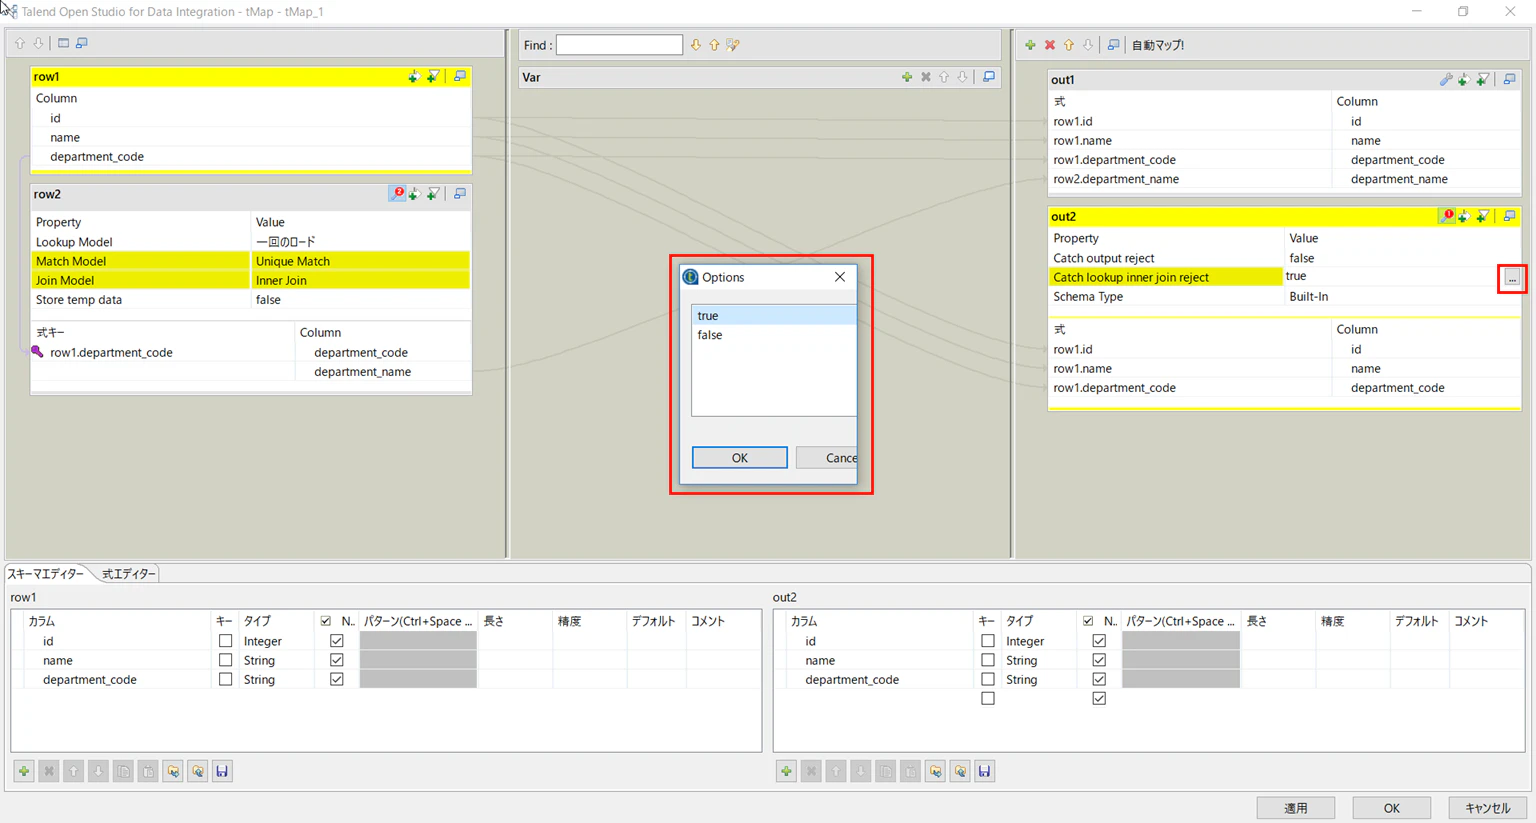This screenshot has height=823, width=1536.
Task: Select out2 Catch output reject value false
Action: [1402, 258]
